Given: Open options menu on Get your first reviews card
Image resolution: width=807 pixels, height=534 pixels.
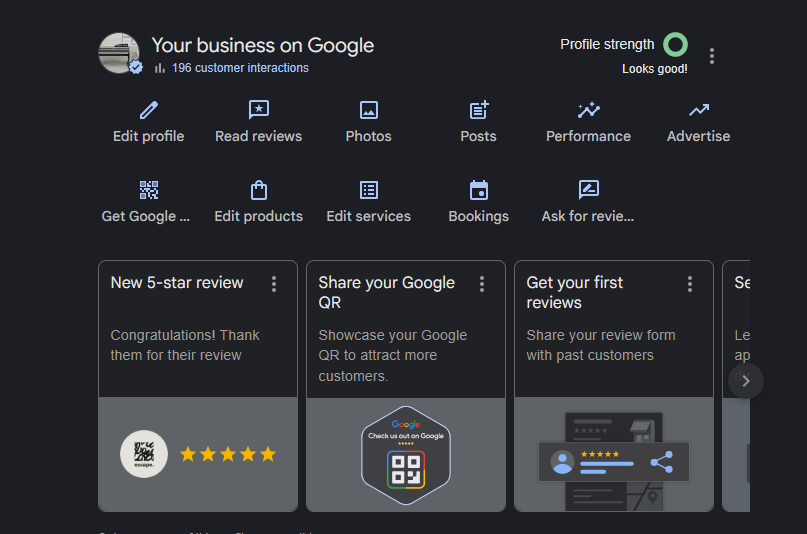Looking at the screenshot, I should click(690, 284).
